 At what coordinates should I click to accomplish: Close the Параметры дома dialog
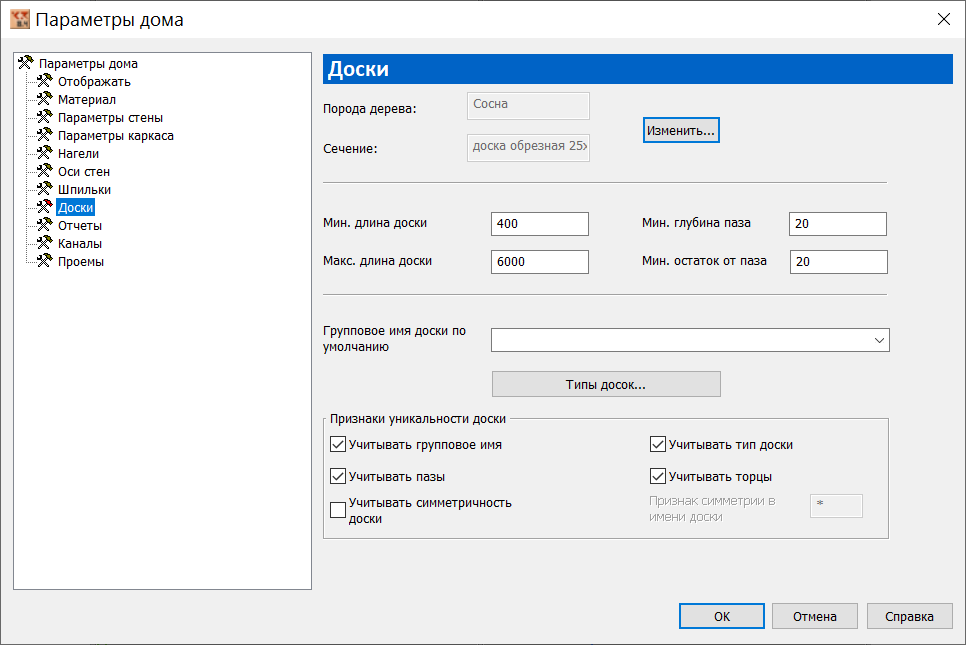(943, 19)
